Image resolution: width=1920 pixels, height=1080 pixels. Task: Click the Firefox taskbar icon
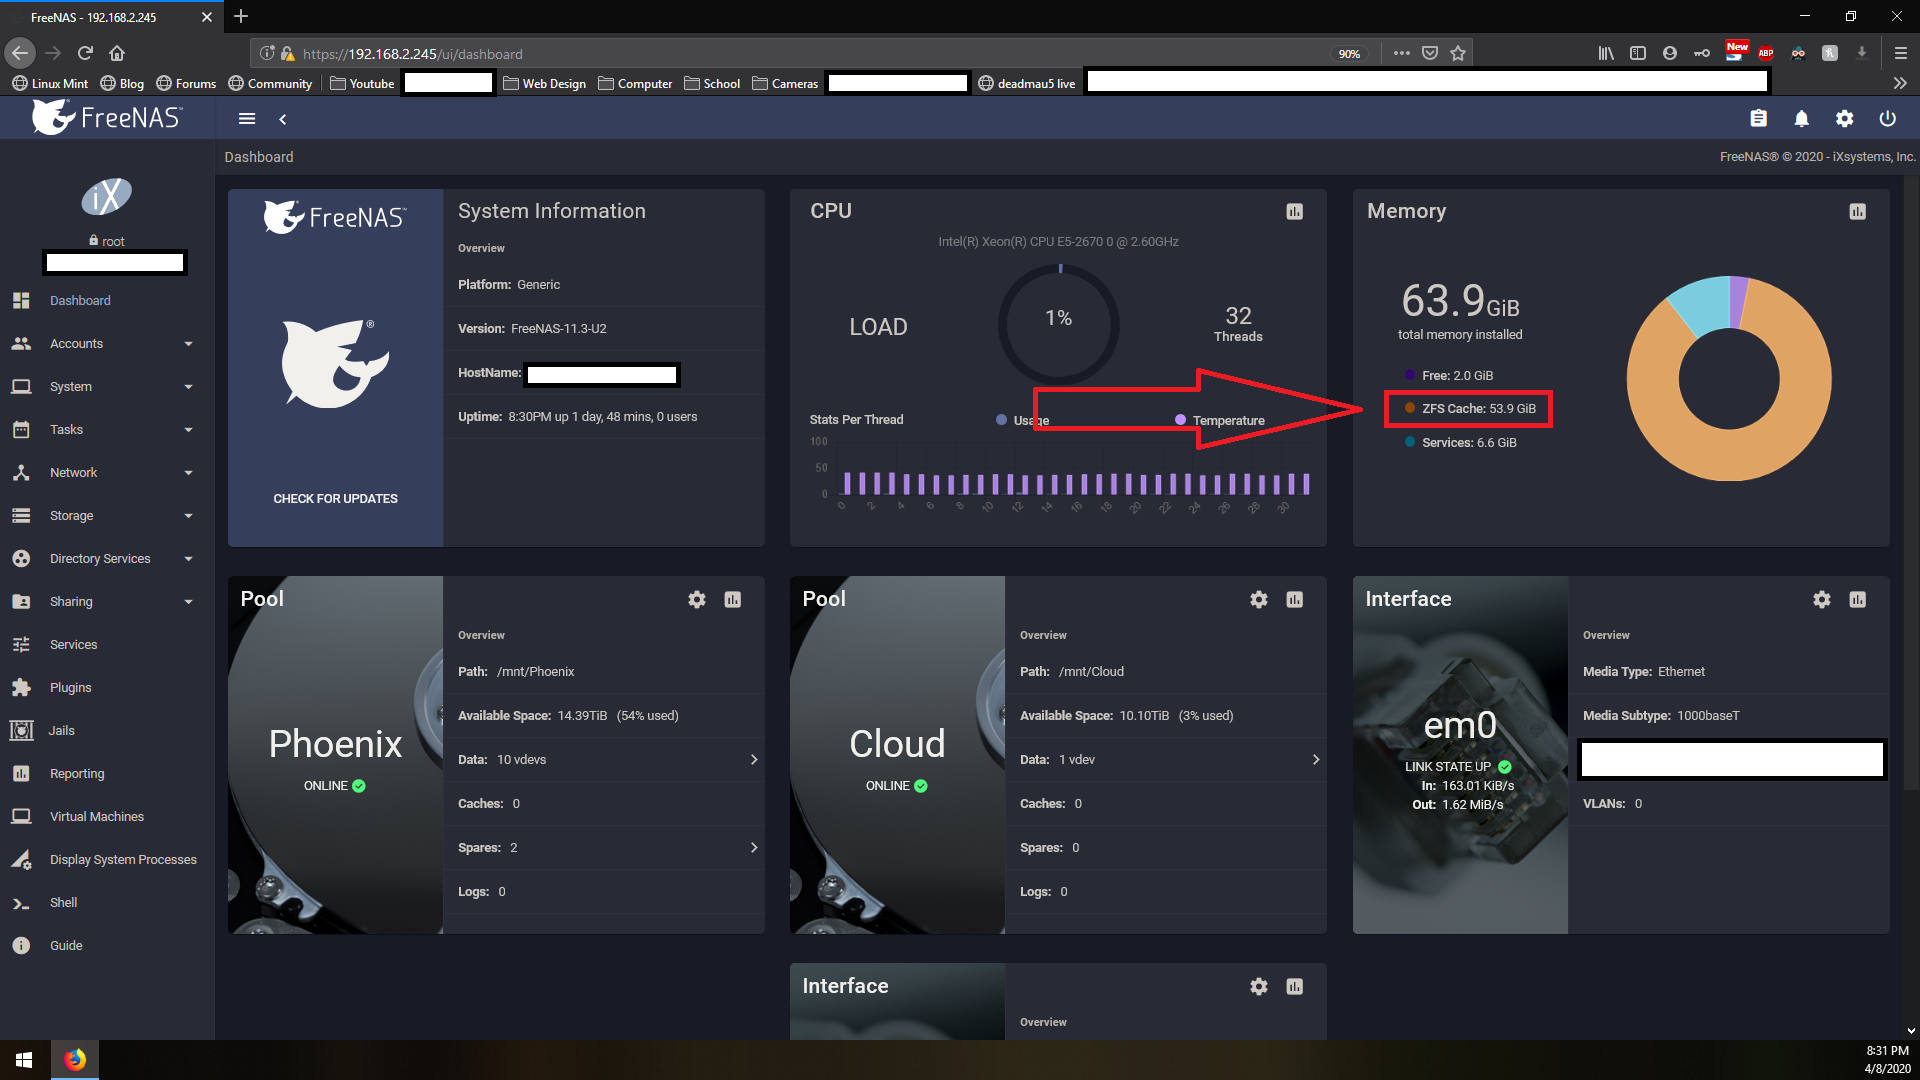click(75, 1060)
